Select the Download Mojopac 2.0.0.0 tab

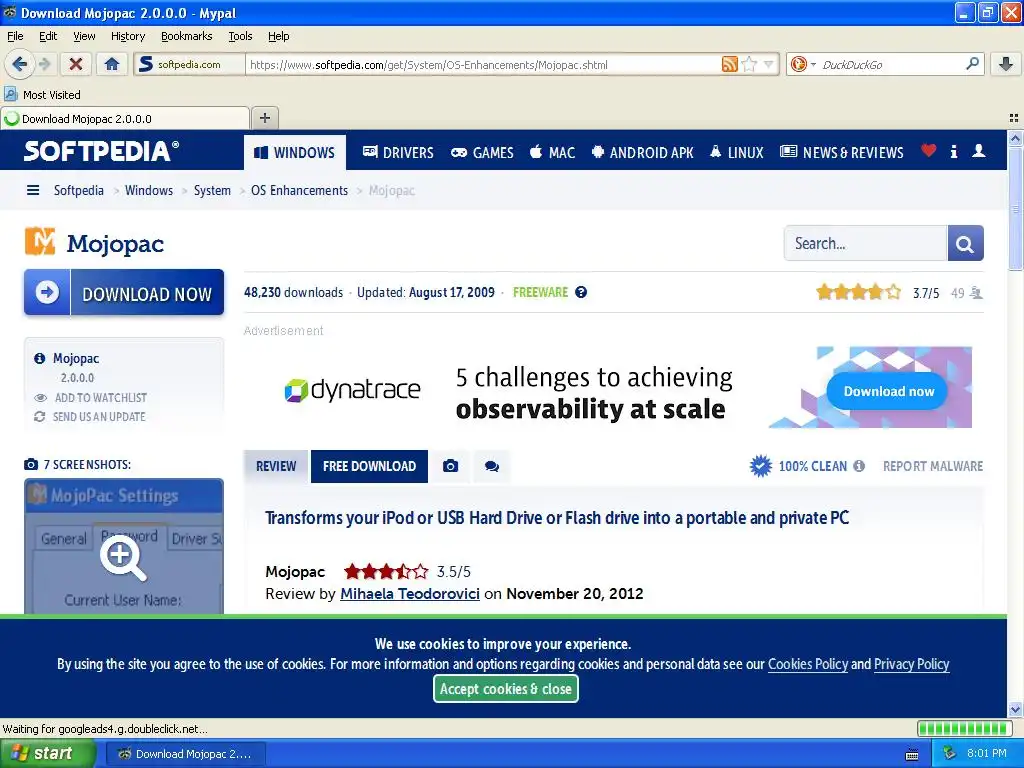[x=125, y=118]
